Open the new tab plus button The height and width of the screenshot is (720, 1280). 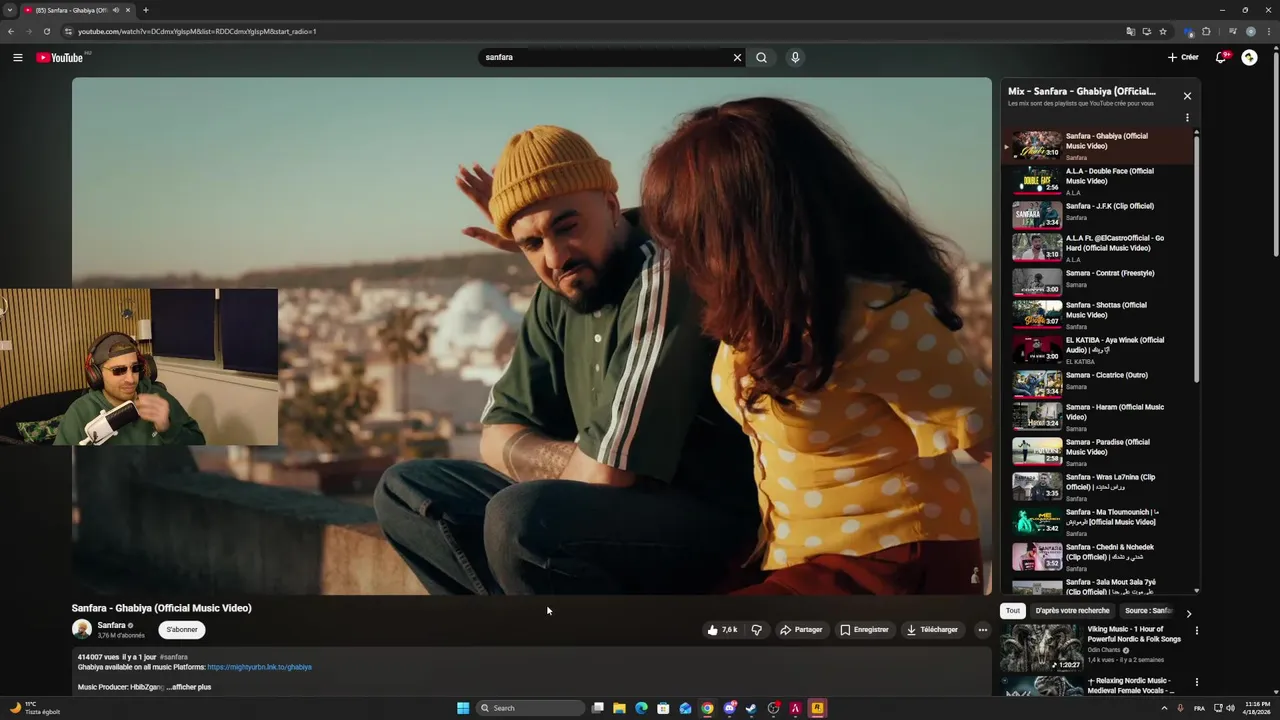(x=145, y=10)
